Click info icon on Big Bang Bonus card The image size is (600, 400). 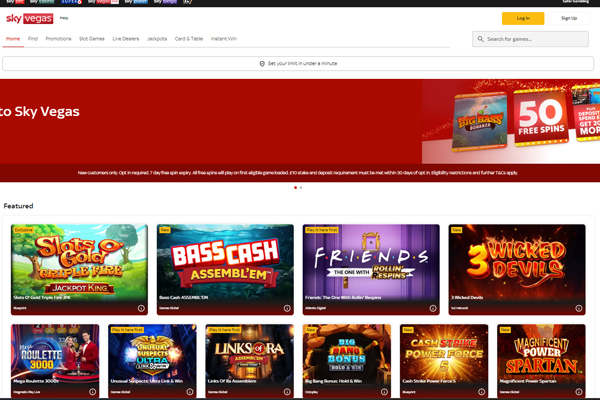tap(384, 392)
